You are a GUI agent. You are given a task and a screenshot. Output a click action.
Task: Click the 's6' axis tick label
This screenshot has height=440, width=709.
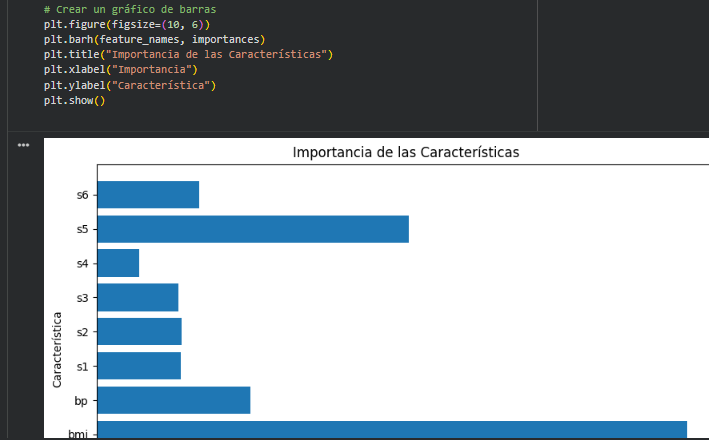coord(82,195)
